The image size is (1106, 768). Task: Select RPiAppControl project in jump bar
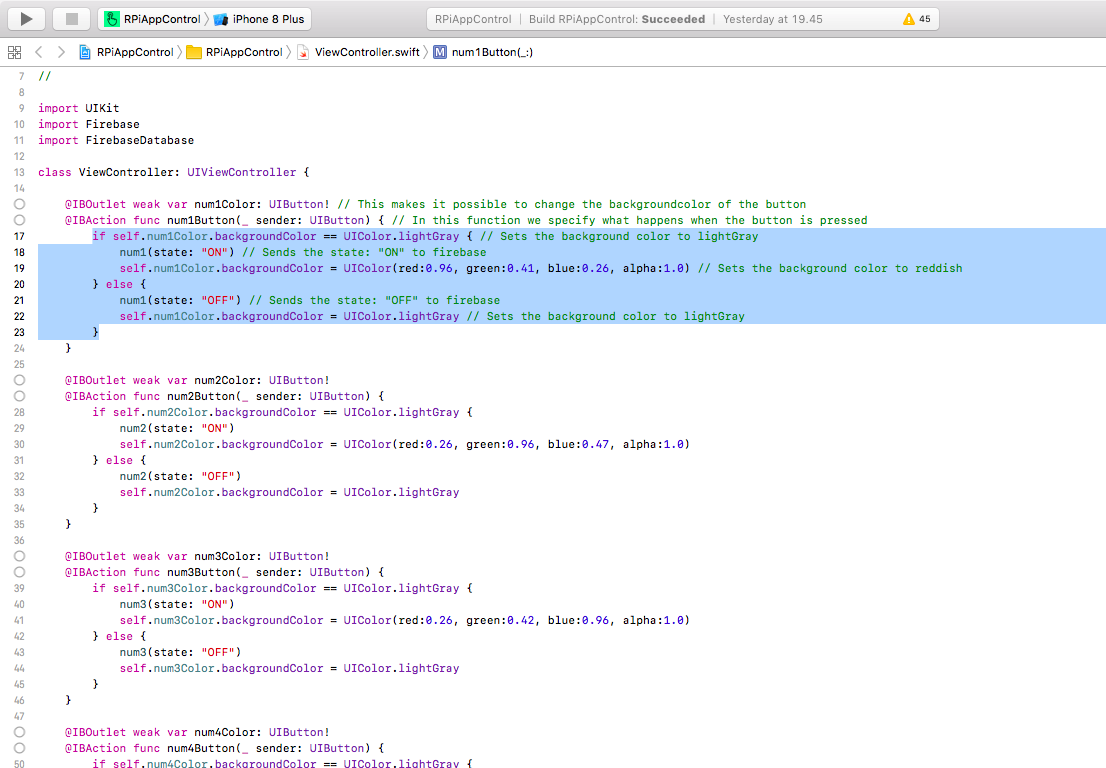(x=134, y=52)
